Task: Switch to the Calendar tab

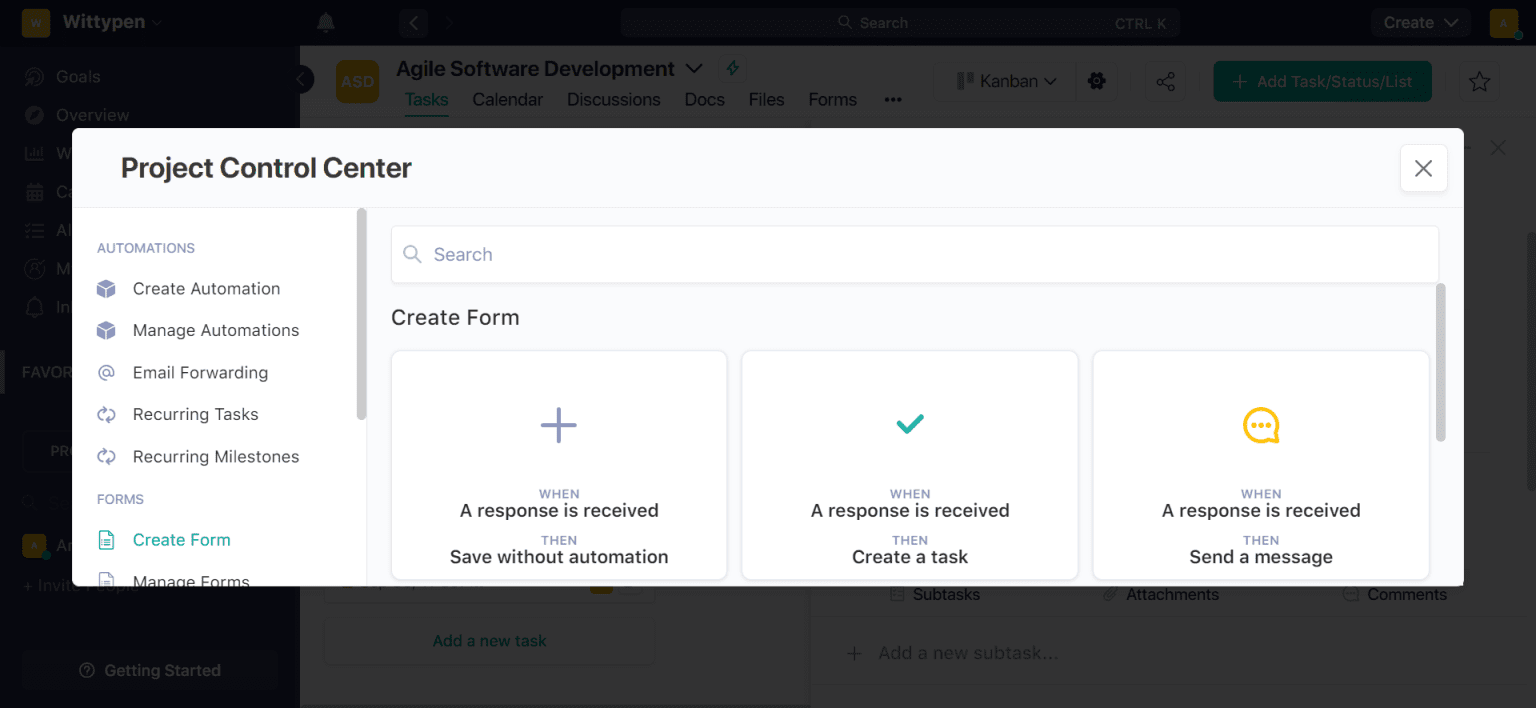Action: 507,99
